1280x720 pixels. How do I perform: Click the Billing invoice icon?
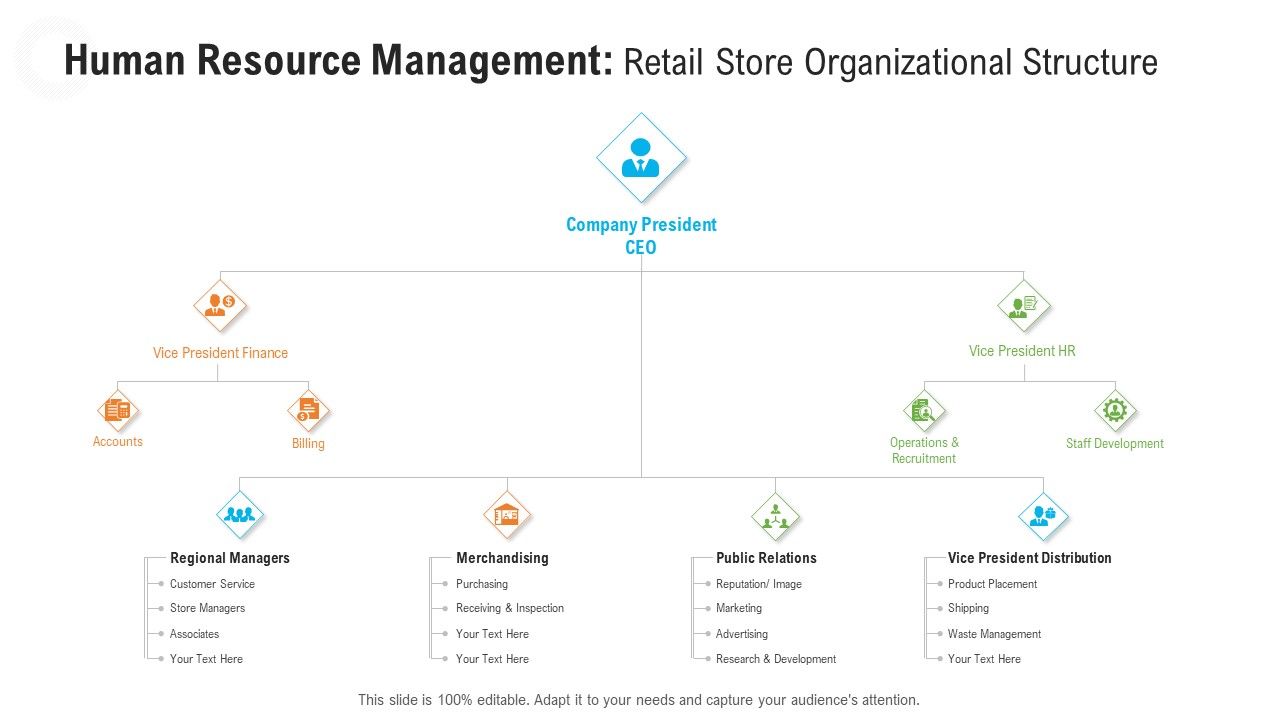tap(308, 410)
